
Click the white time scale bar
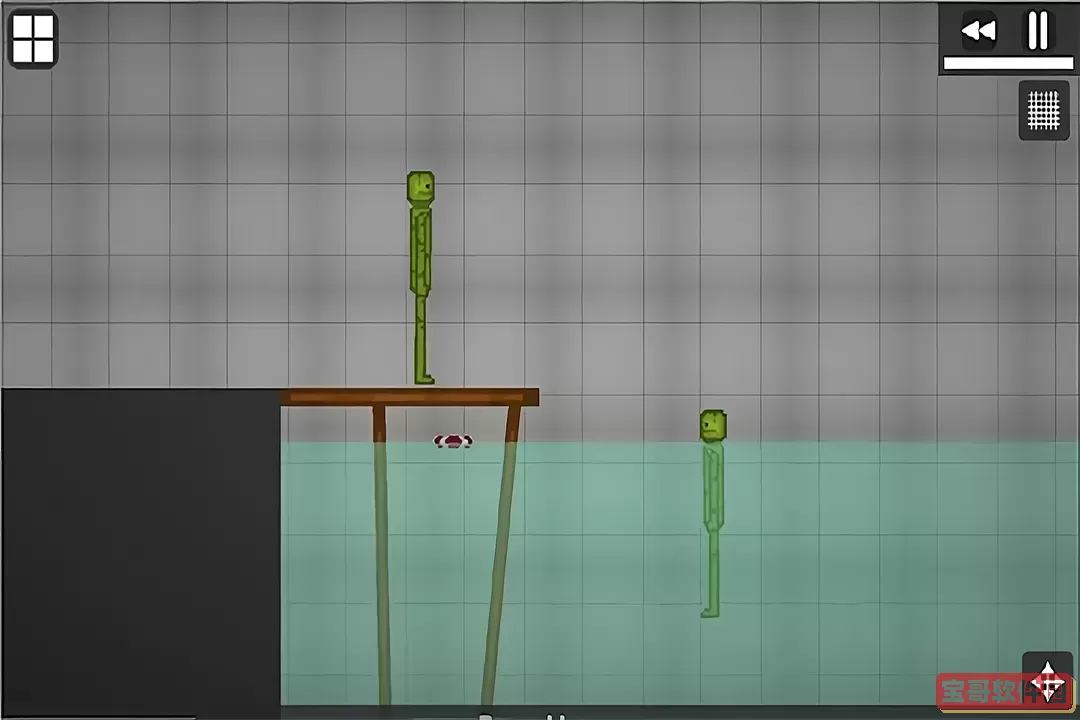coord(1008,63)
